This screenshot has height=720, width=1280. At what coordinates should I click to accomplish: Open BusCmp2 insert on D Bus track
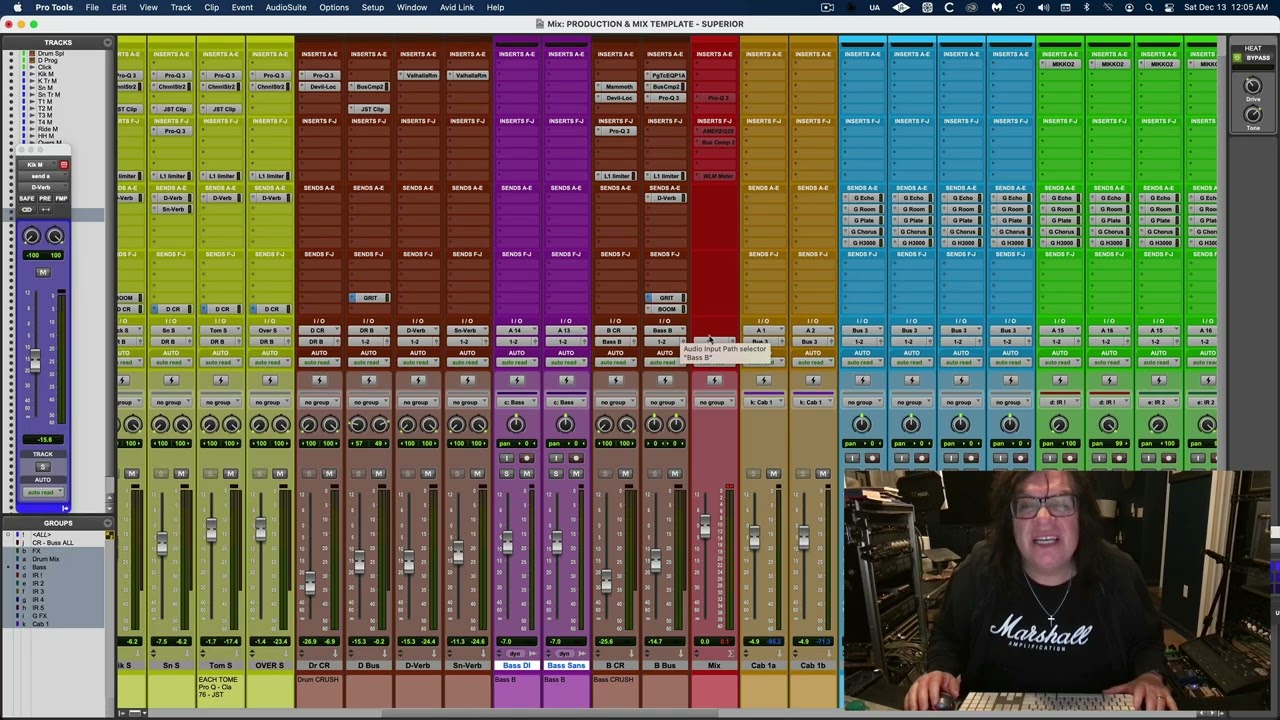click(x=368, y=87)
